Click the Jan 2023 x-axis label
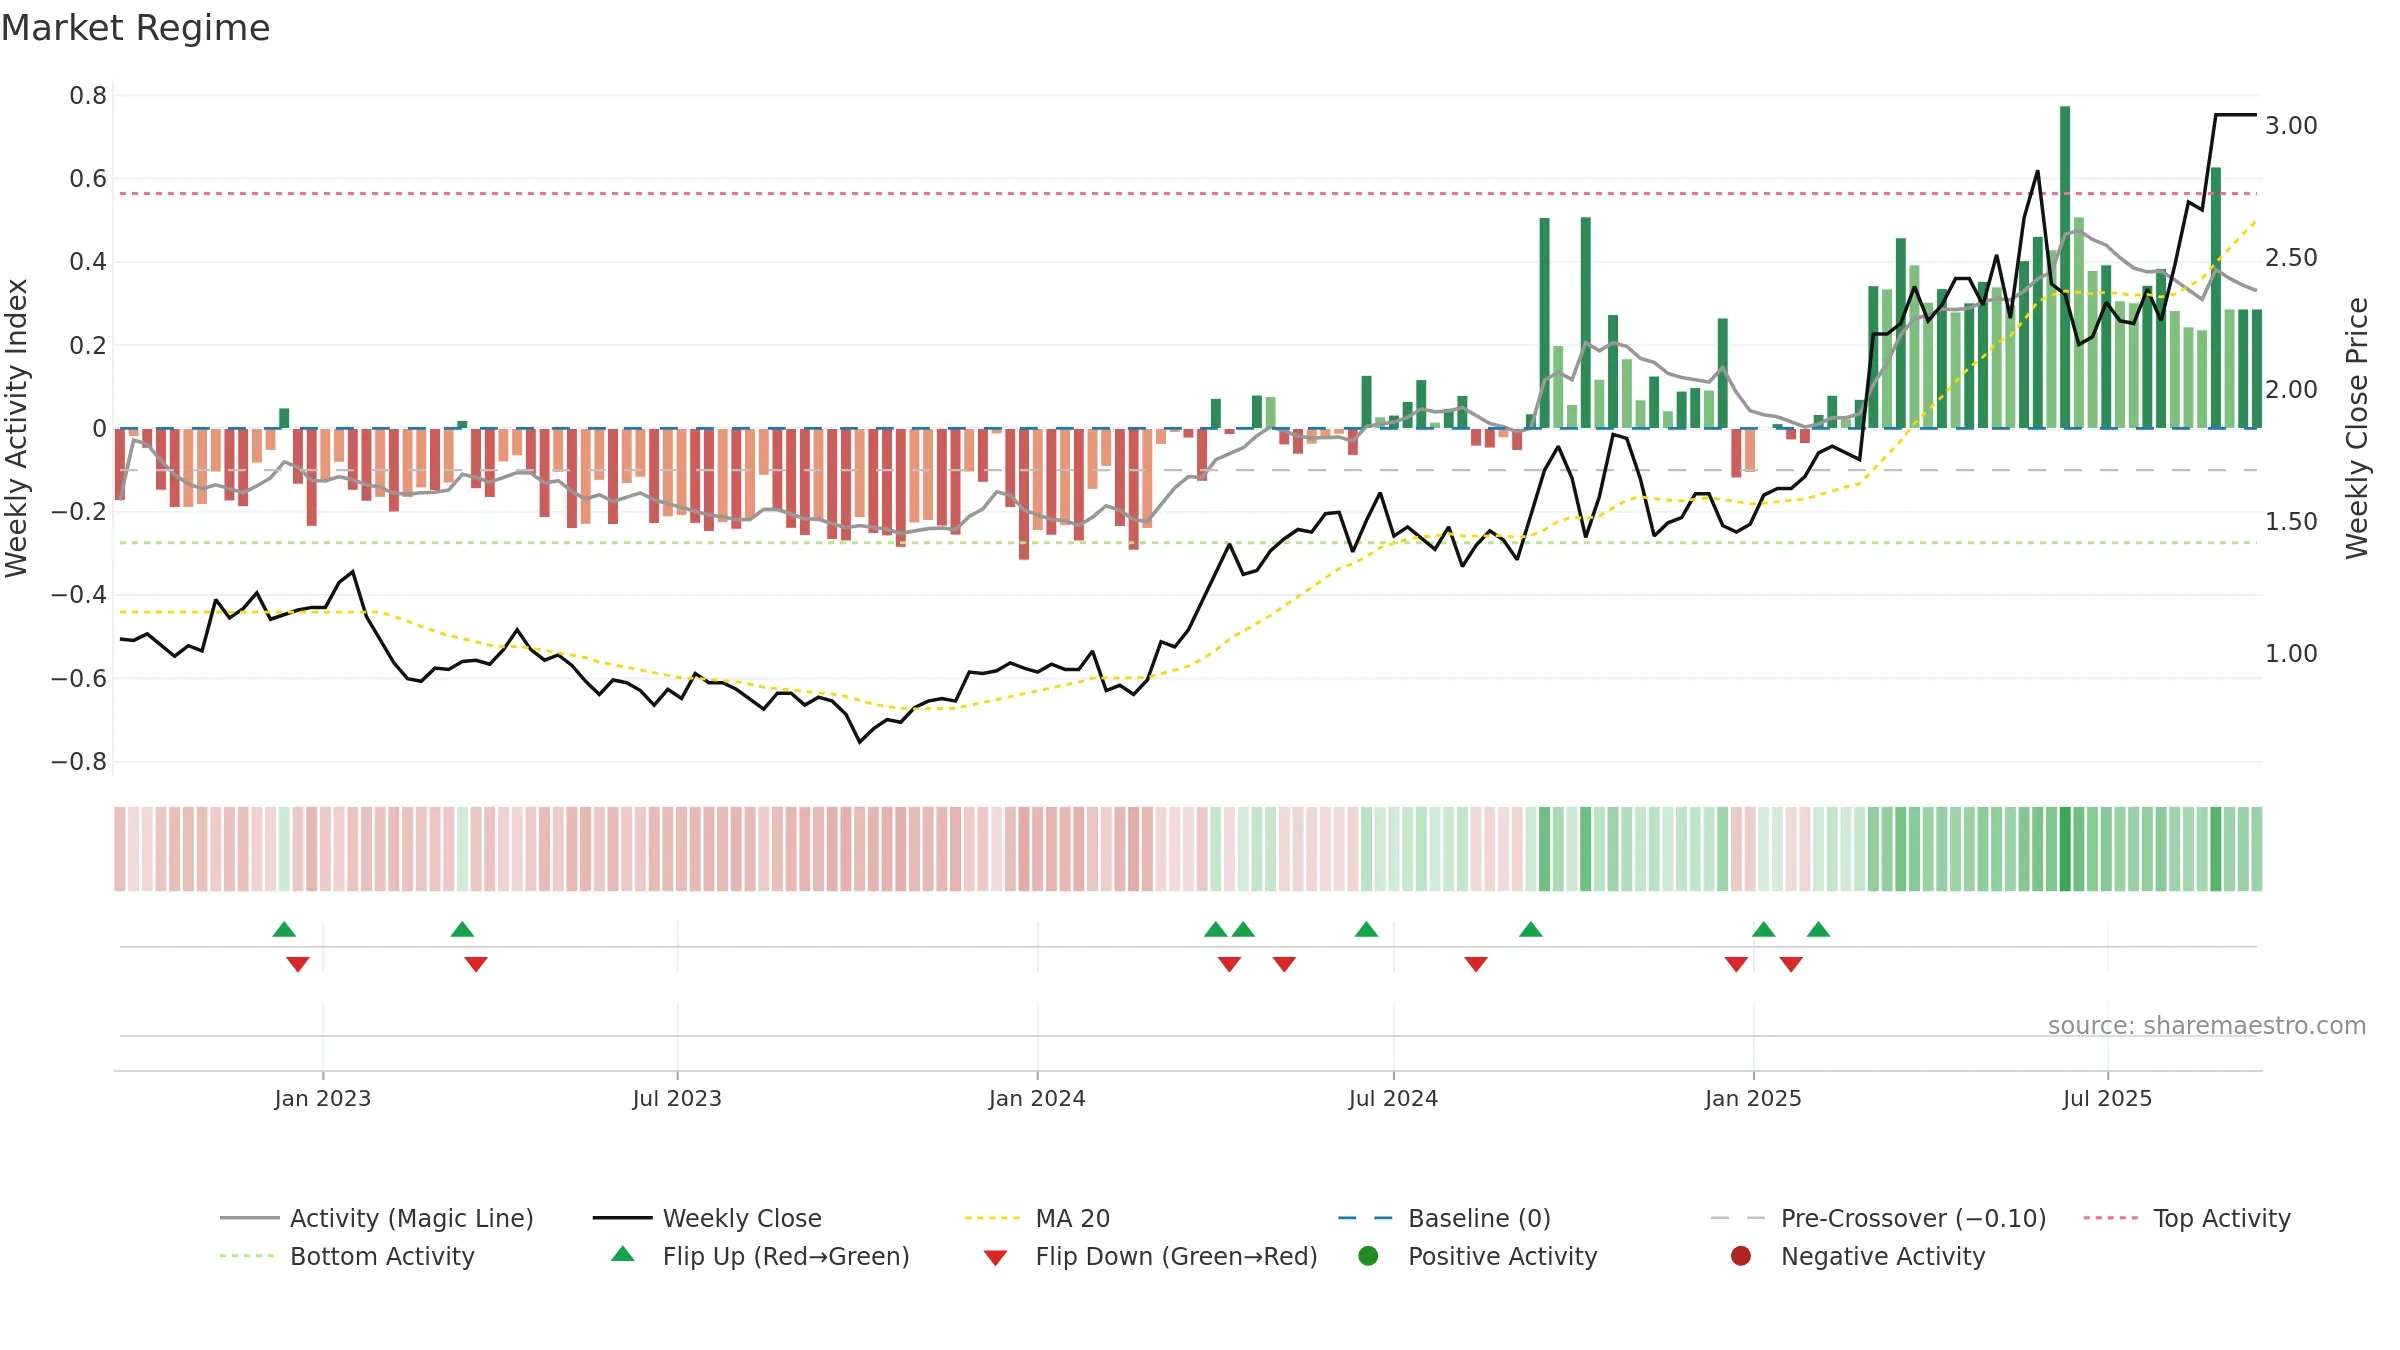The image size is (2400, 1350). click(322, 1098)
